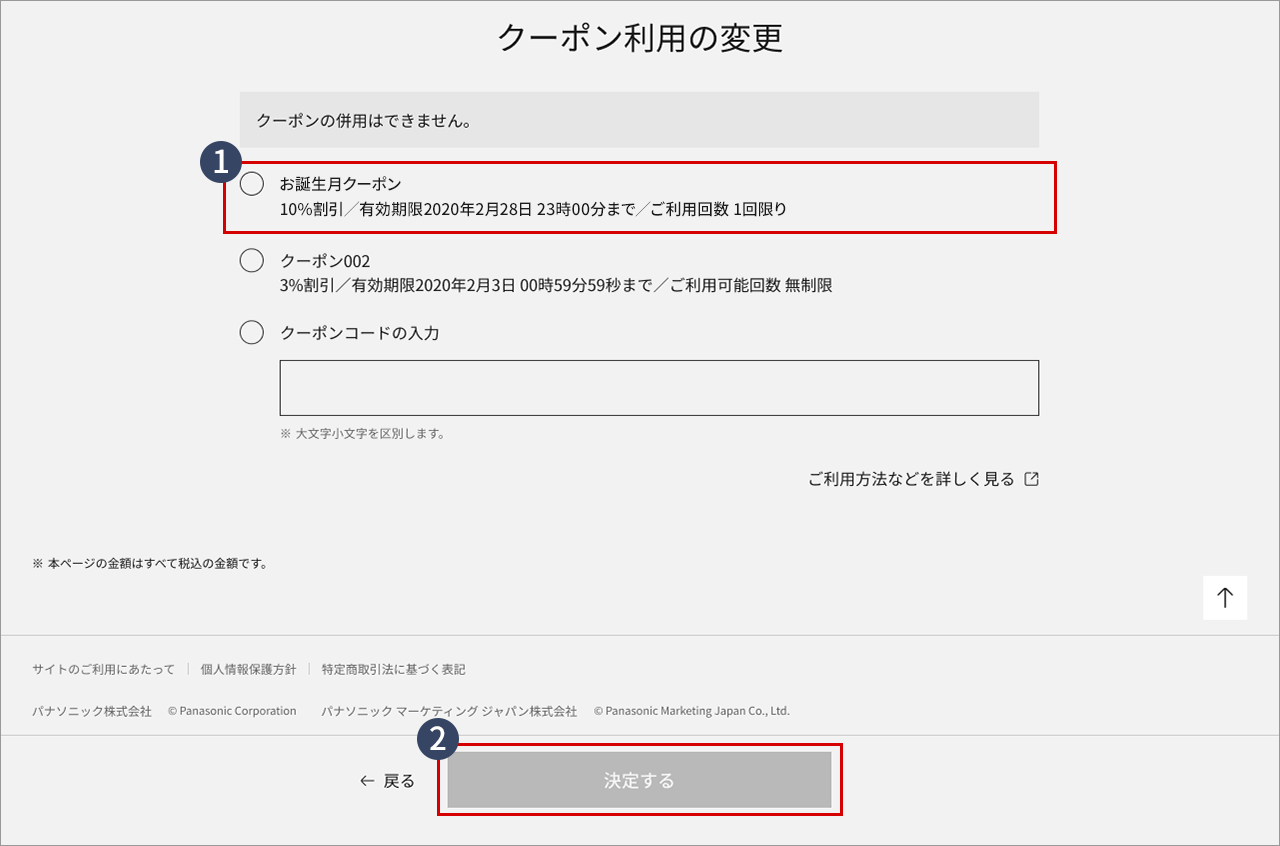Click the back arrow icon beside 戻る
The image size is (1280, 846).
(x=367, y=781)
